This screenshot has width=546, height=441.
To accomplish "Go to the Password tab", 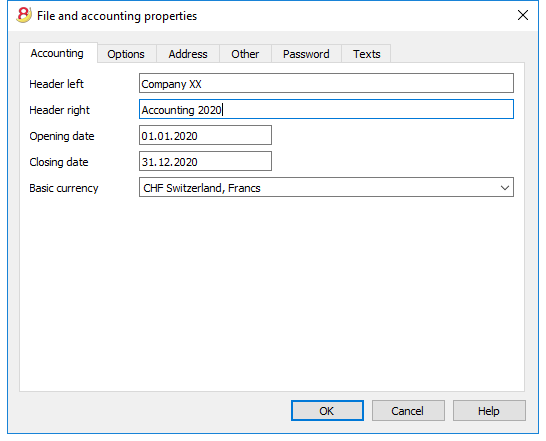I will (306, 54).
